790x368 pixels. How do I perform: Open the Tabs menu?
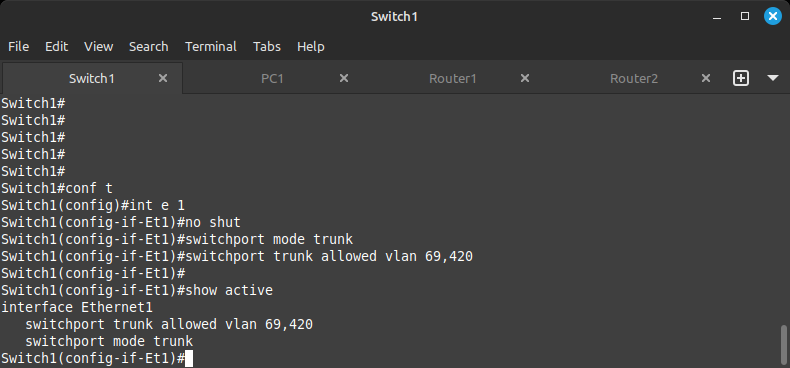coord(267,46)
